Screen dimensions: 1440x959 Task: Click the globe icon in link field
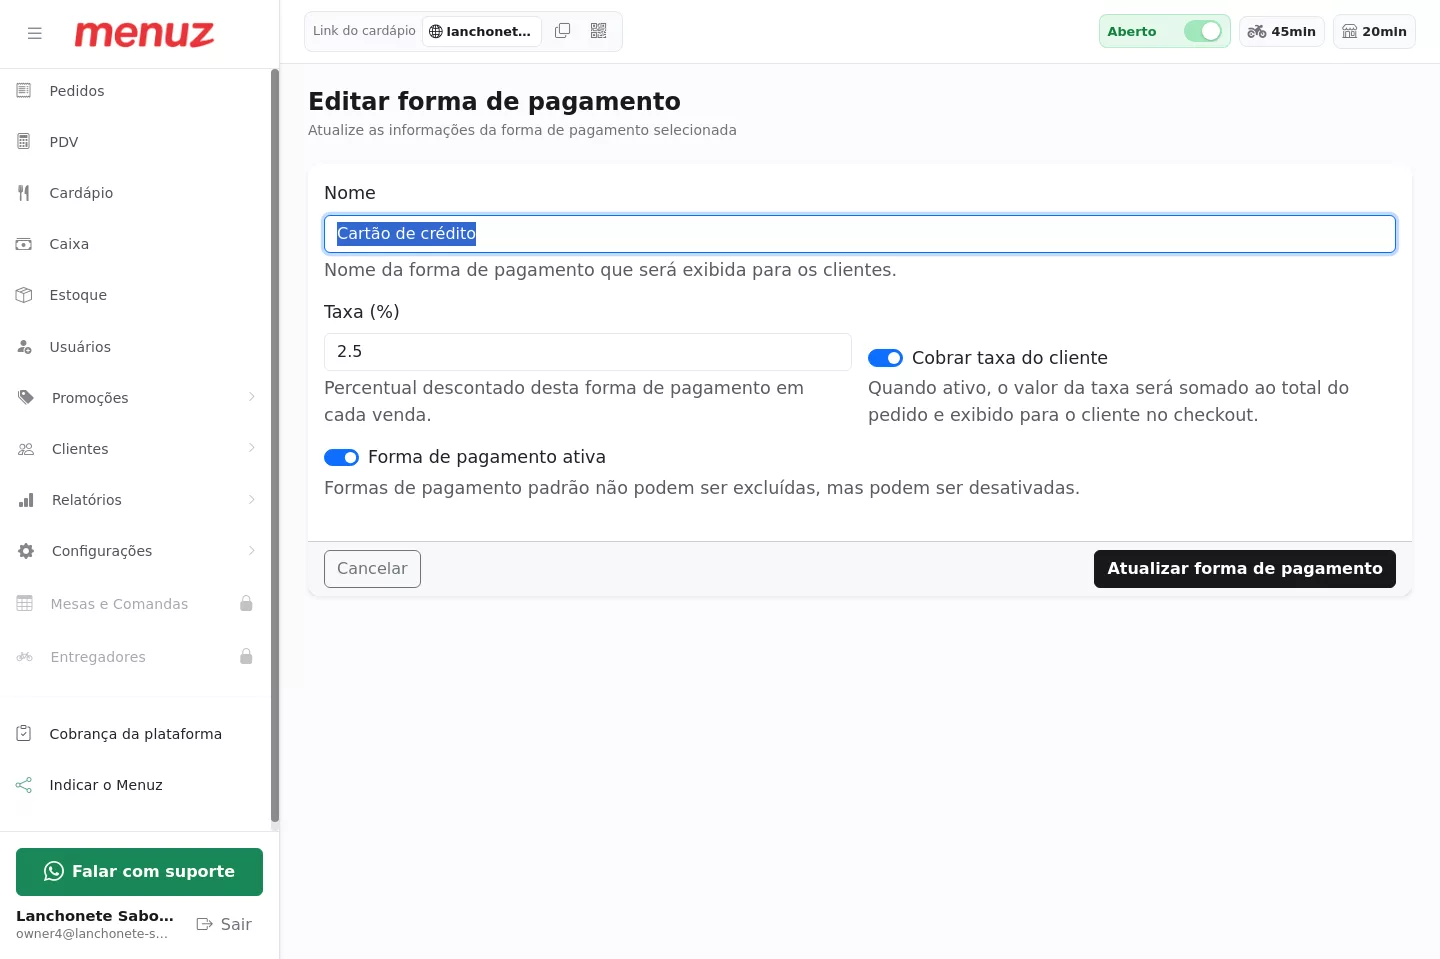tap(436, 32)
